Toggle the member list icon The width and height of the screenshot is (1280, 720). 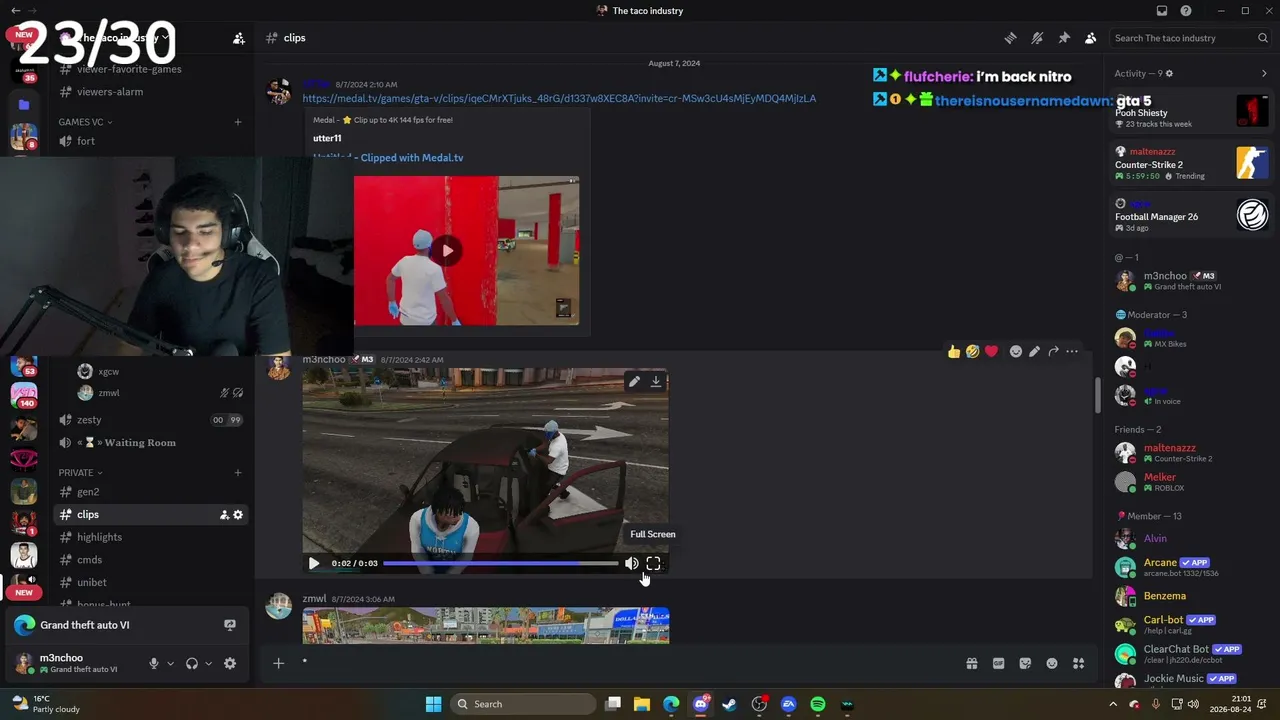click(x=1090, y=38)
